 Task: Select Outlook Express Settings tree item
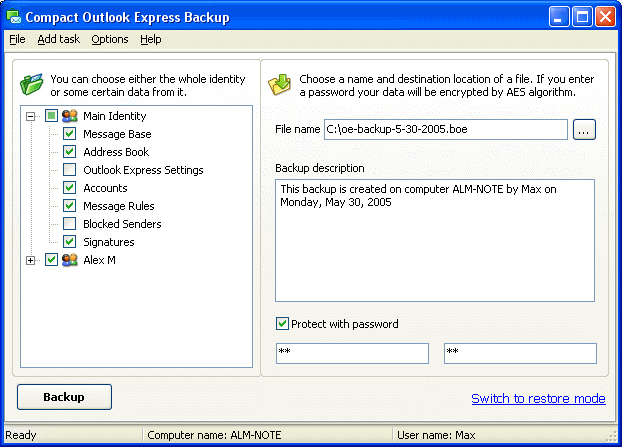(143, 170)
